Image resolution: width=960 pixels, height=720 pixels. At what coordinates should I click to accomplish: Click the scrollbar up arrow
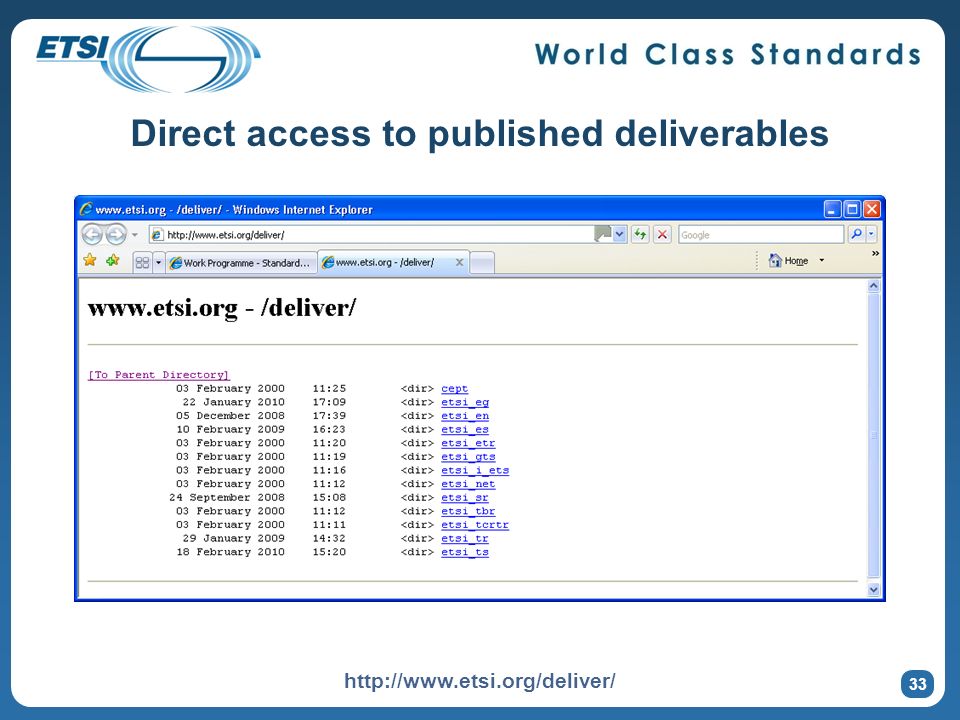[874, 286]
